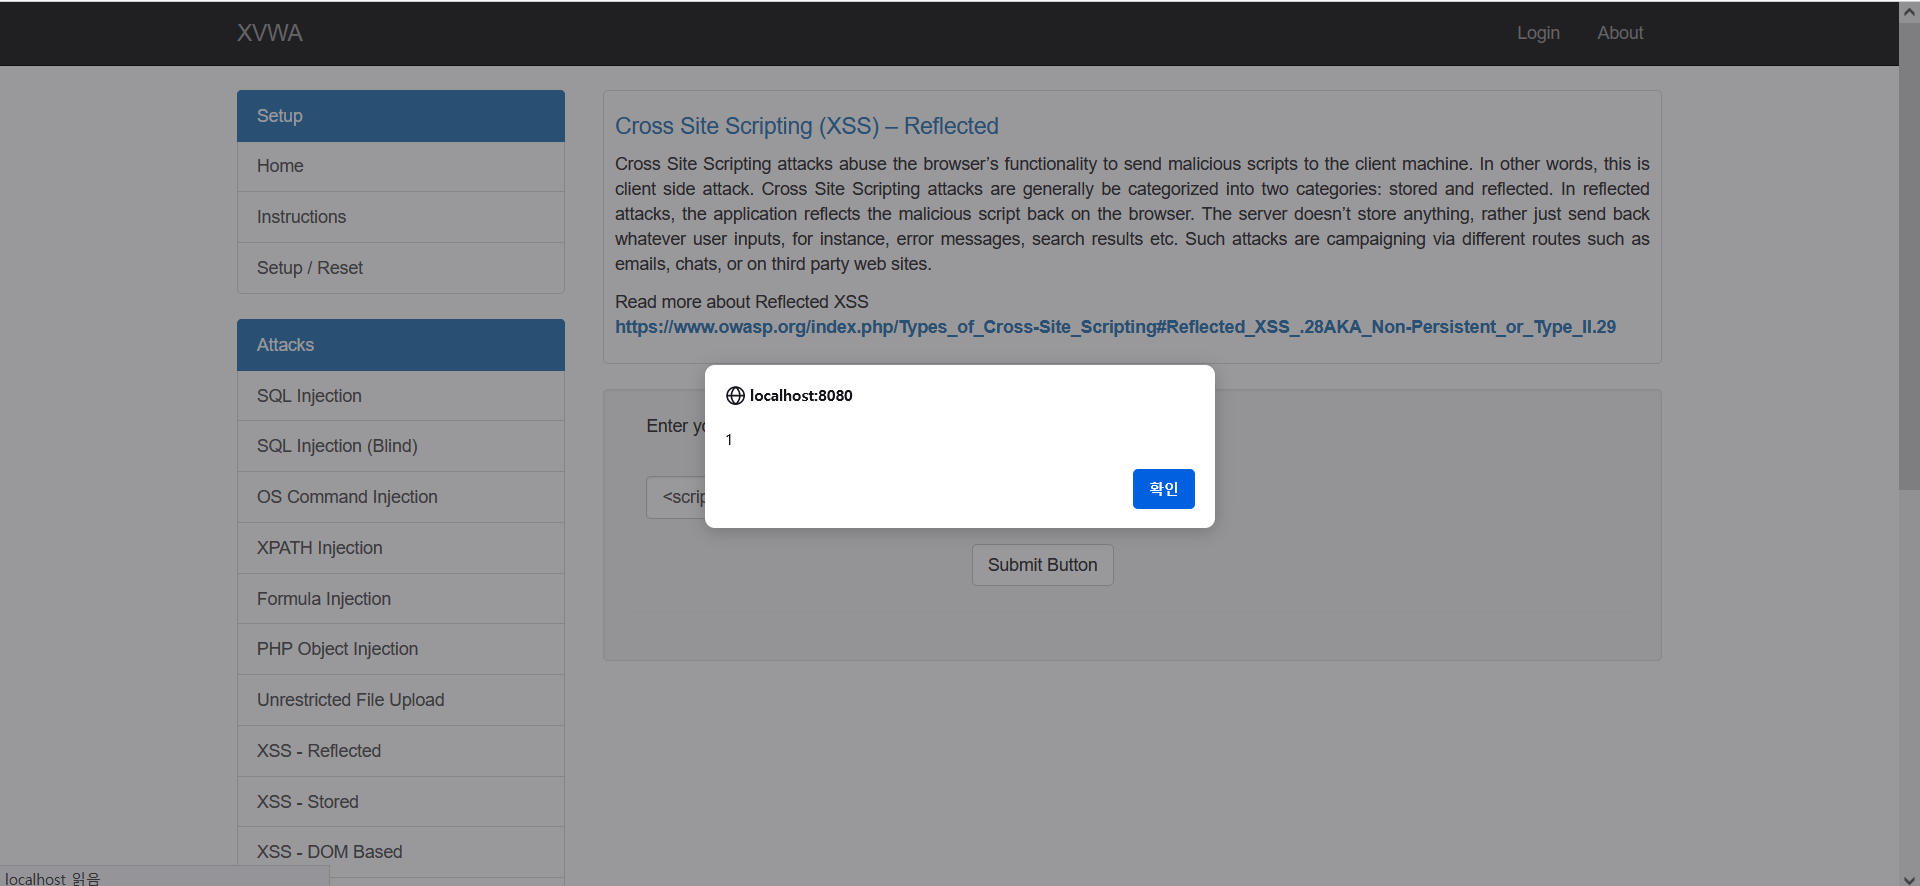The image size is (1920, 886).
Task: Open OS Command Injection page
Action: click(347, 497)
